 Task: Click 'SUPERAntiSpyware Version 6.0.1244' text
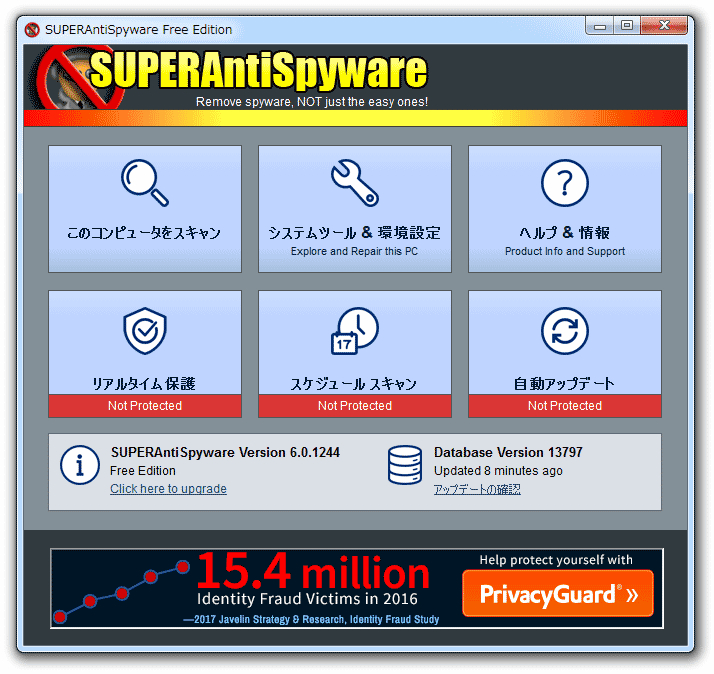point(225,452)
